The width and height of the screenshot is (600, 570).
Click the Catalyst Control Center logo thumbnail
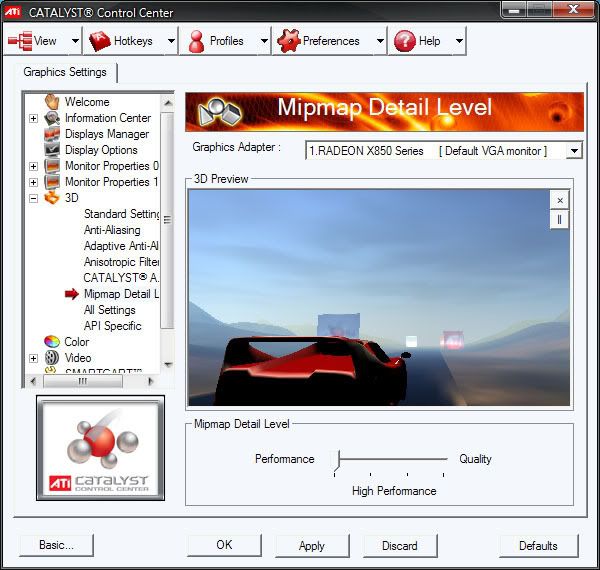101,448
